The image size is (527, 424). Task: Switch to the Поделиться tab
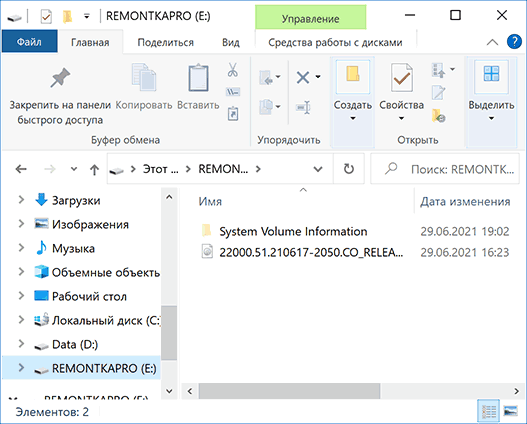pyautogui.click(x=166, y=42)
